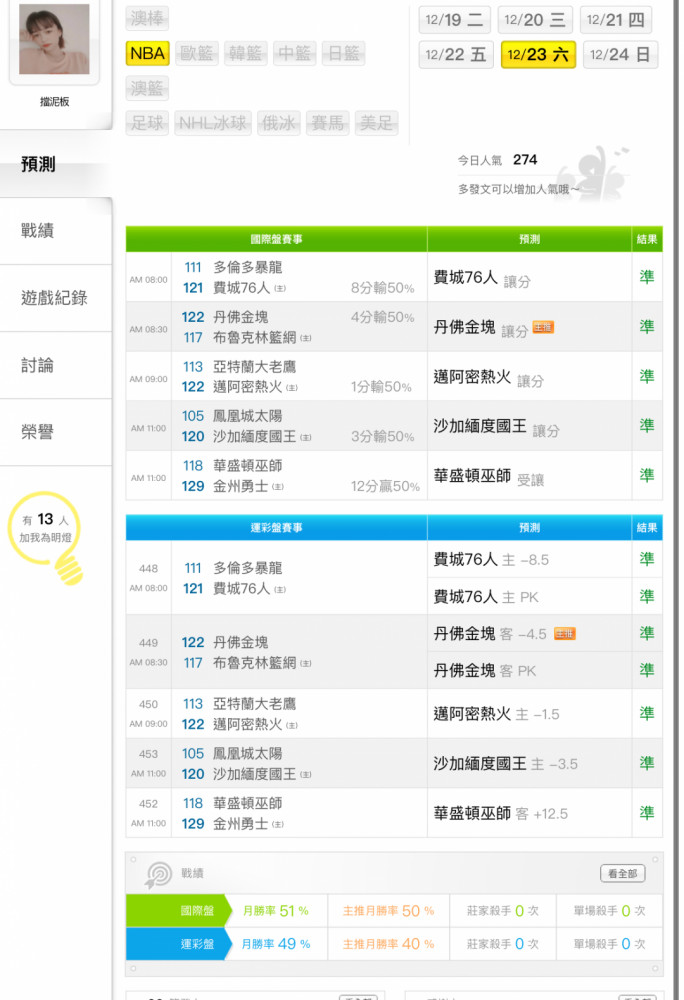The width and height of the screenshot is (684, 1000).
Task: Click 費城76人 主 -8.5 prediction
Action: (x=491, y=559)
